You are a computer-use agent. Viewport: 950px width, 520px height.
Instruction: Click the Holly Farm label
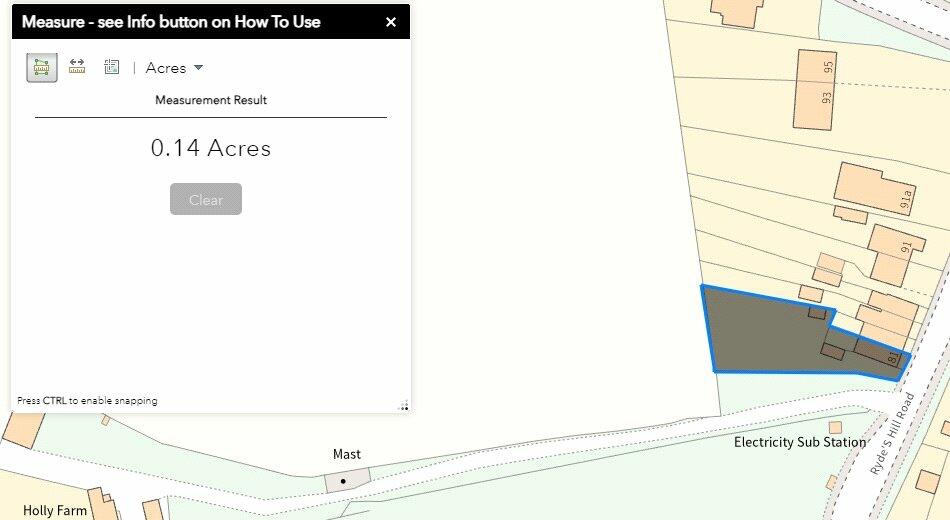pyautogui.click(x=55, y=510)
